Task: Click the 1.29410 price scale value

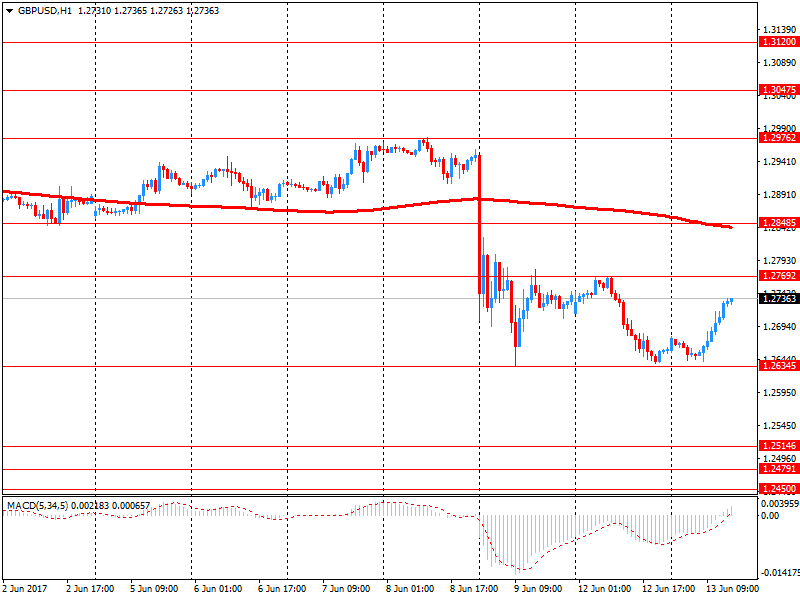Action: tap(780, 162)
